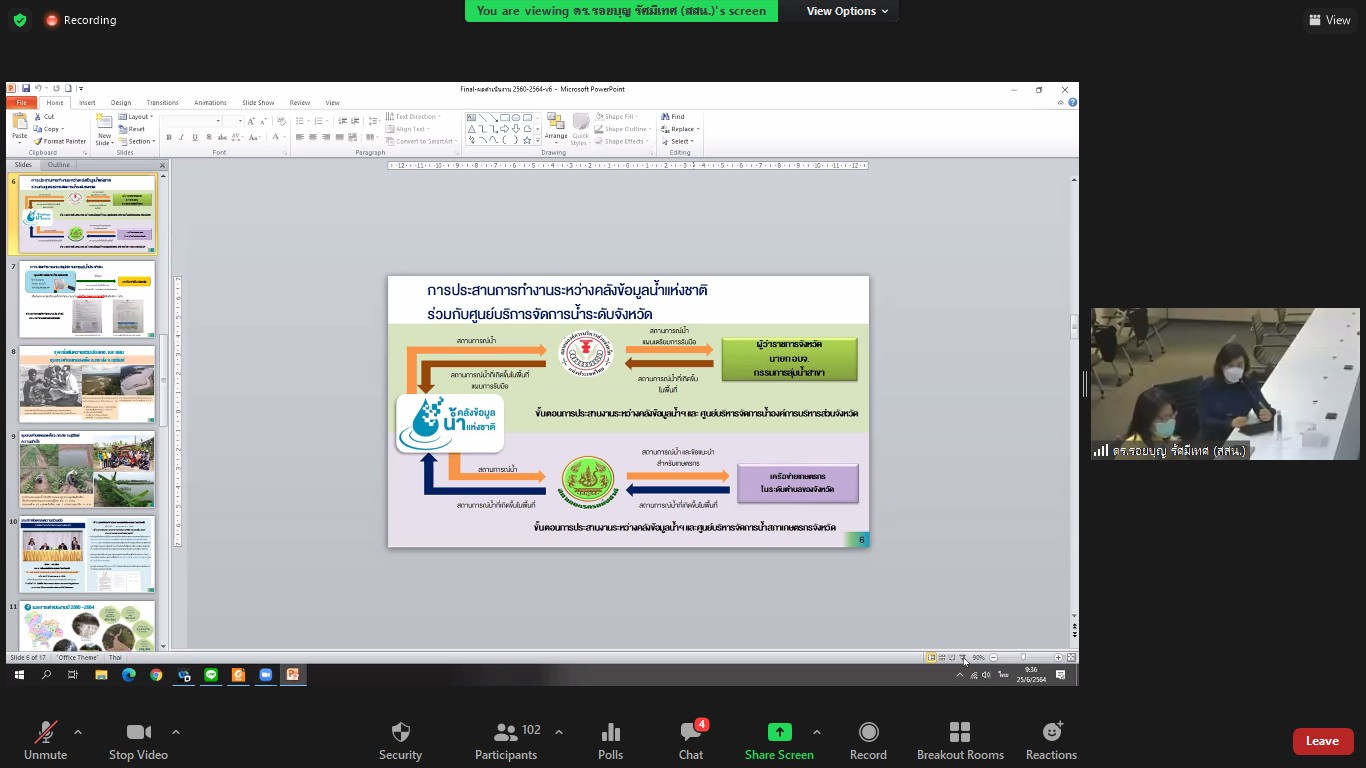This screenshot has height=768, width=1366.
Task: Click the View button at top right
Action: click(1330, 20)
